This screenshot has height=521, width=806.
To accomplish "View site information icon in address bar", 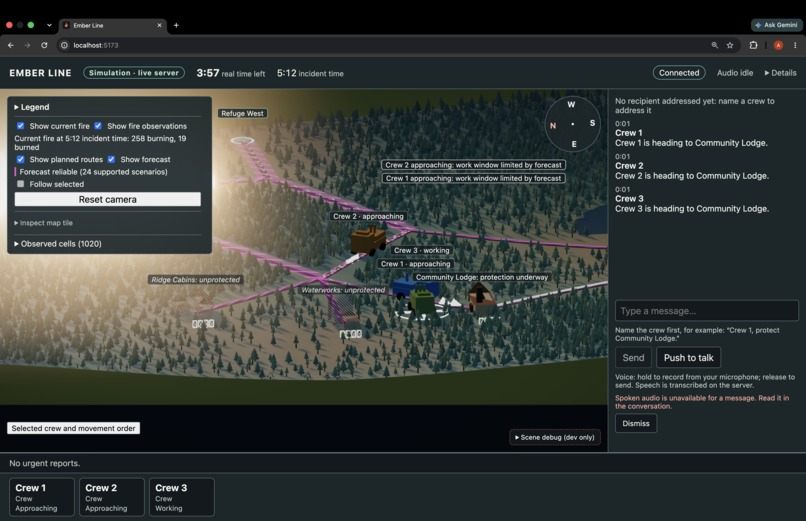I will (64, 45).
